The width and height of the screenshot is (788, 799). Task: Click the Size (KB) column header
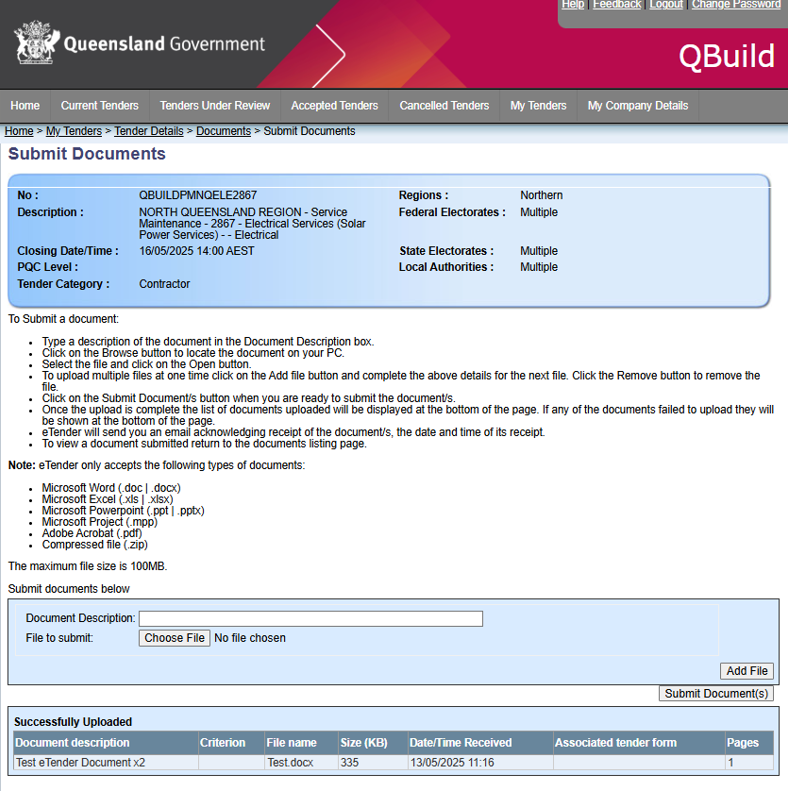click(x=374, y=742)
